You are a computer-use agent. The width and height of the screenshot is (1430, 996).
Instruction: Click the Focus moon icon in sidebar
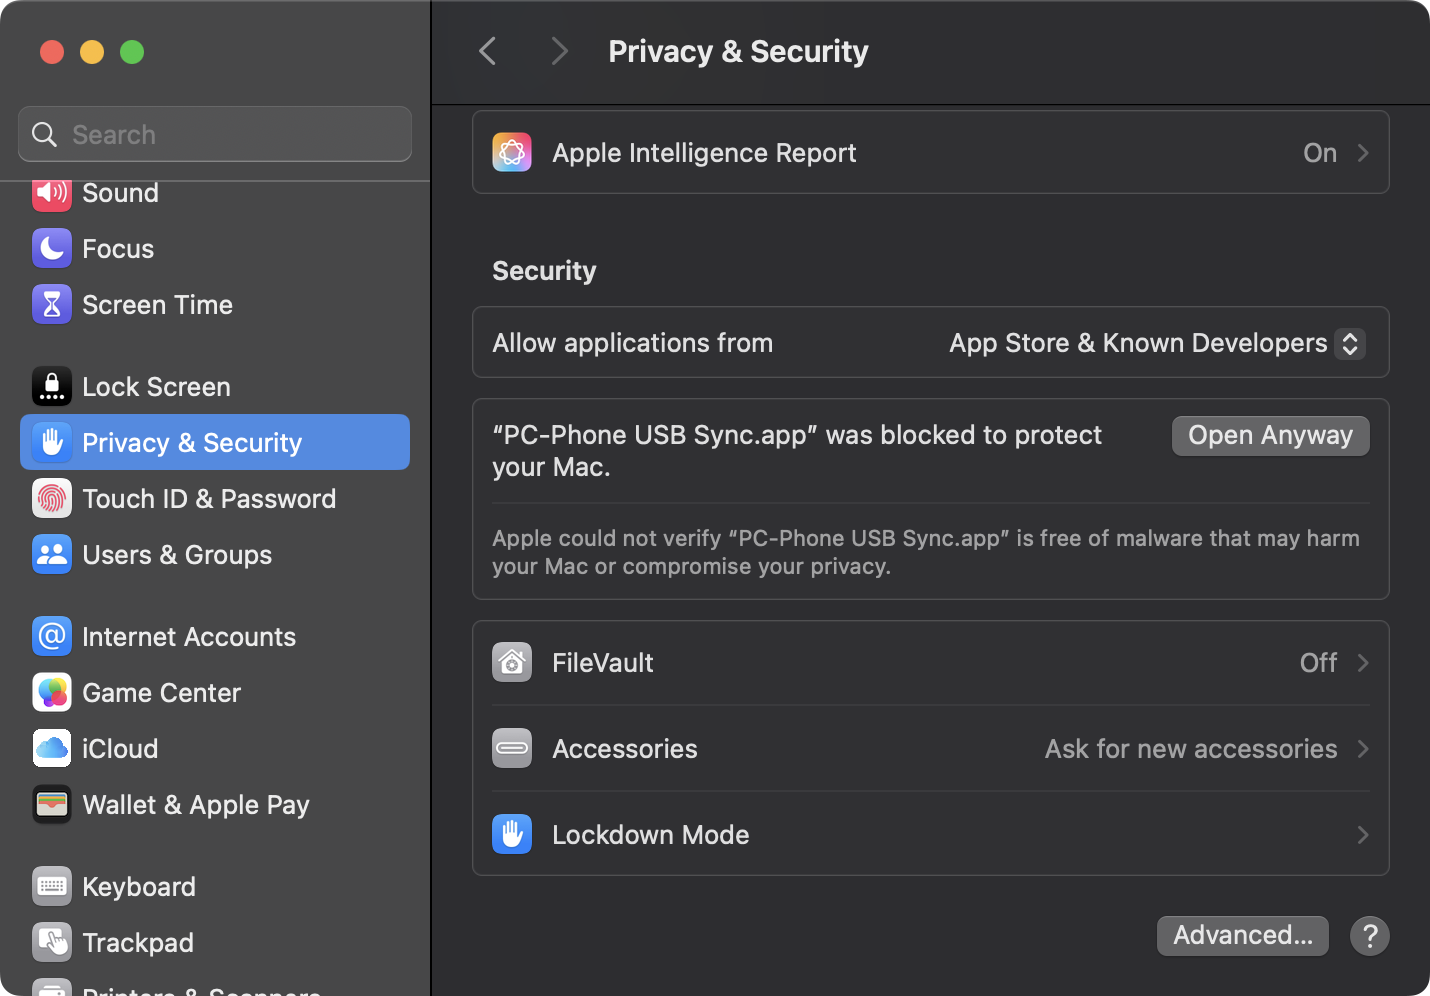52,249
